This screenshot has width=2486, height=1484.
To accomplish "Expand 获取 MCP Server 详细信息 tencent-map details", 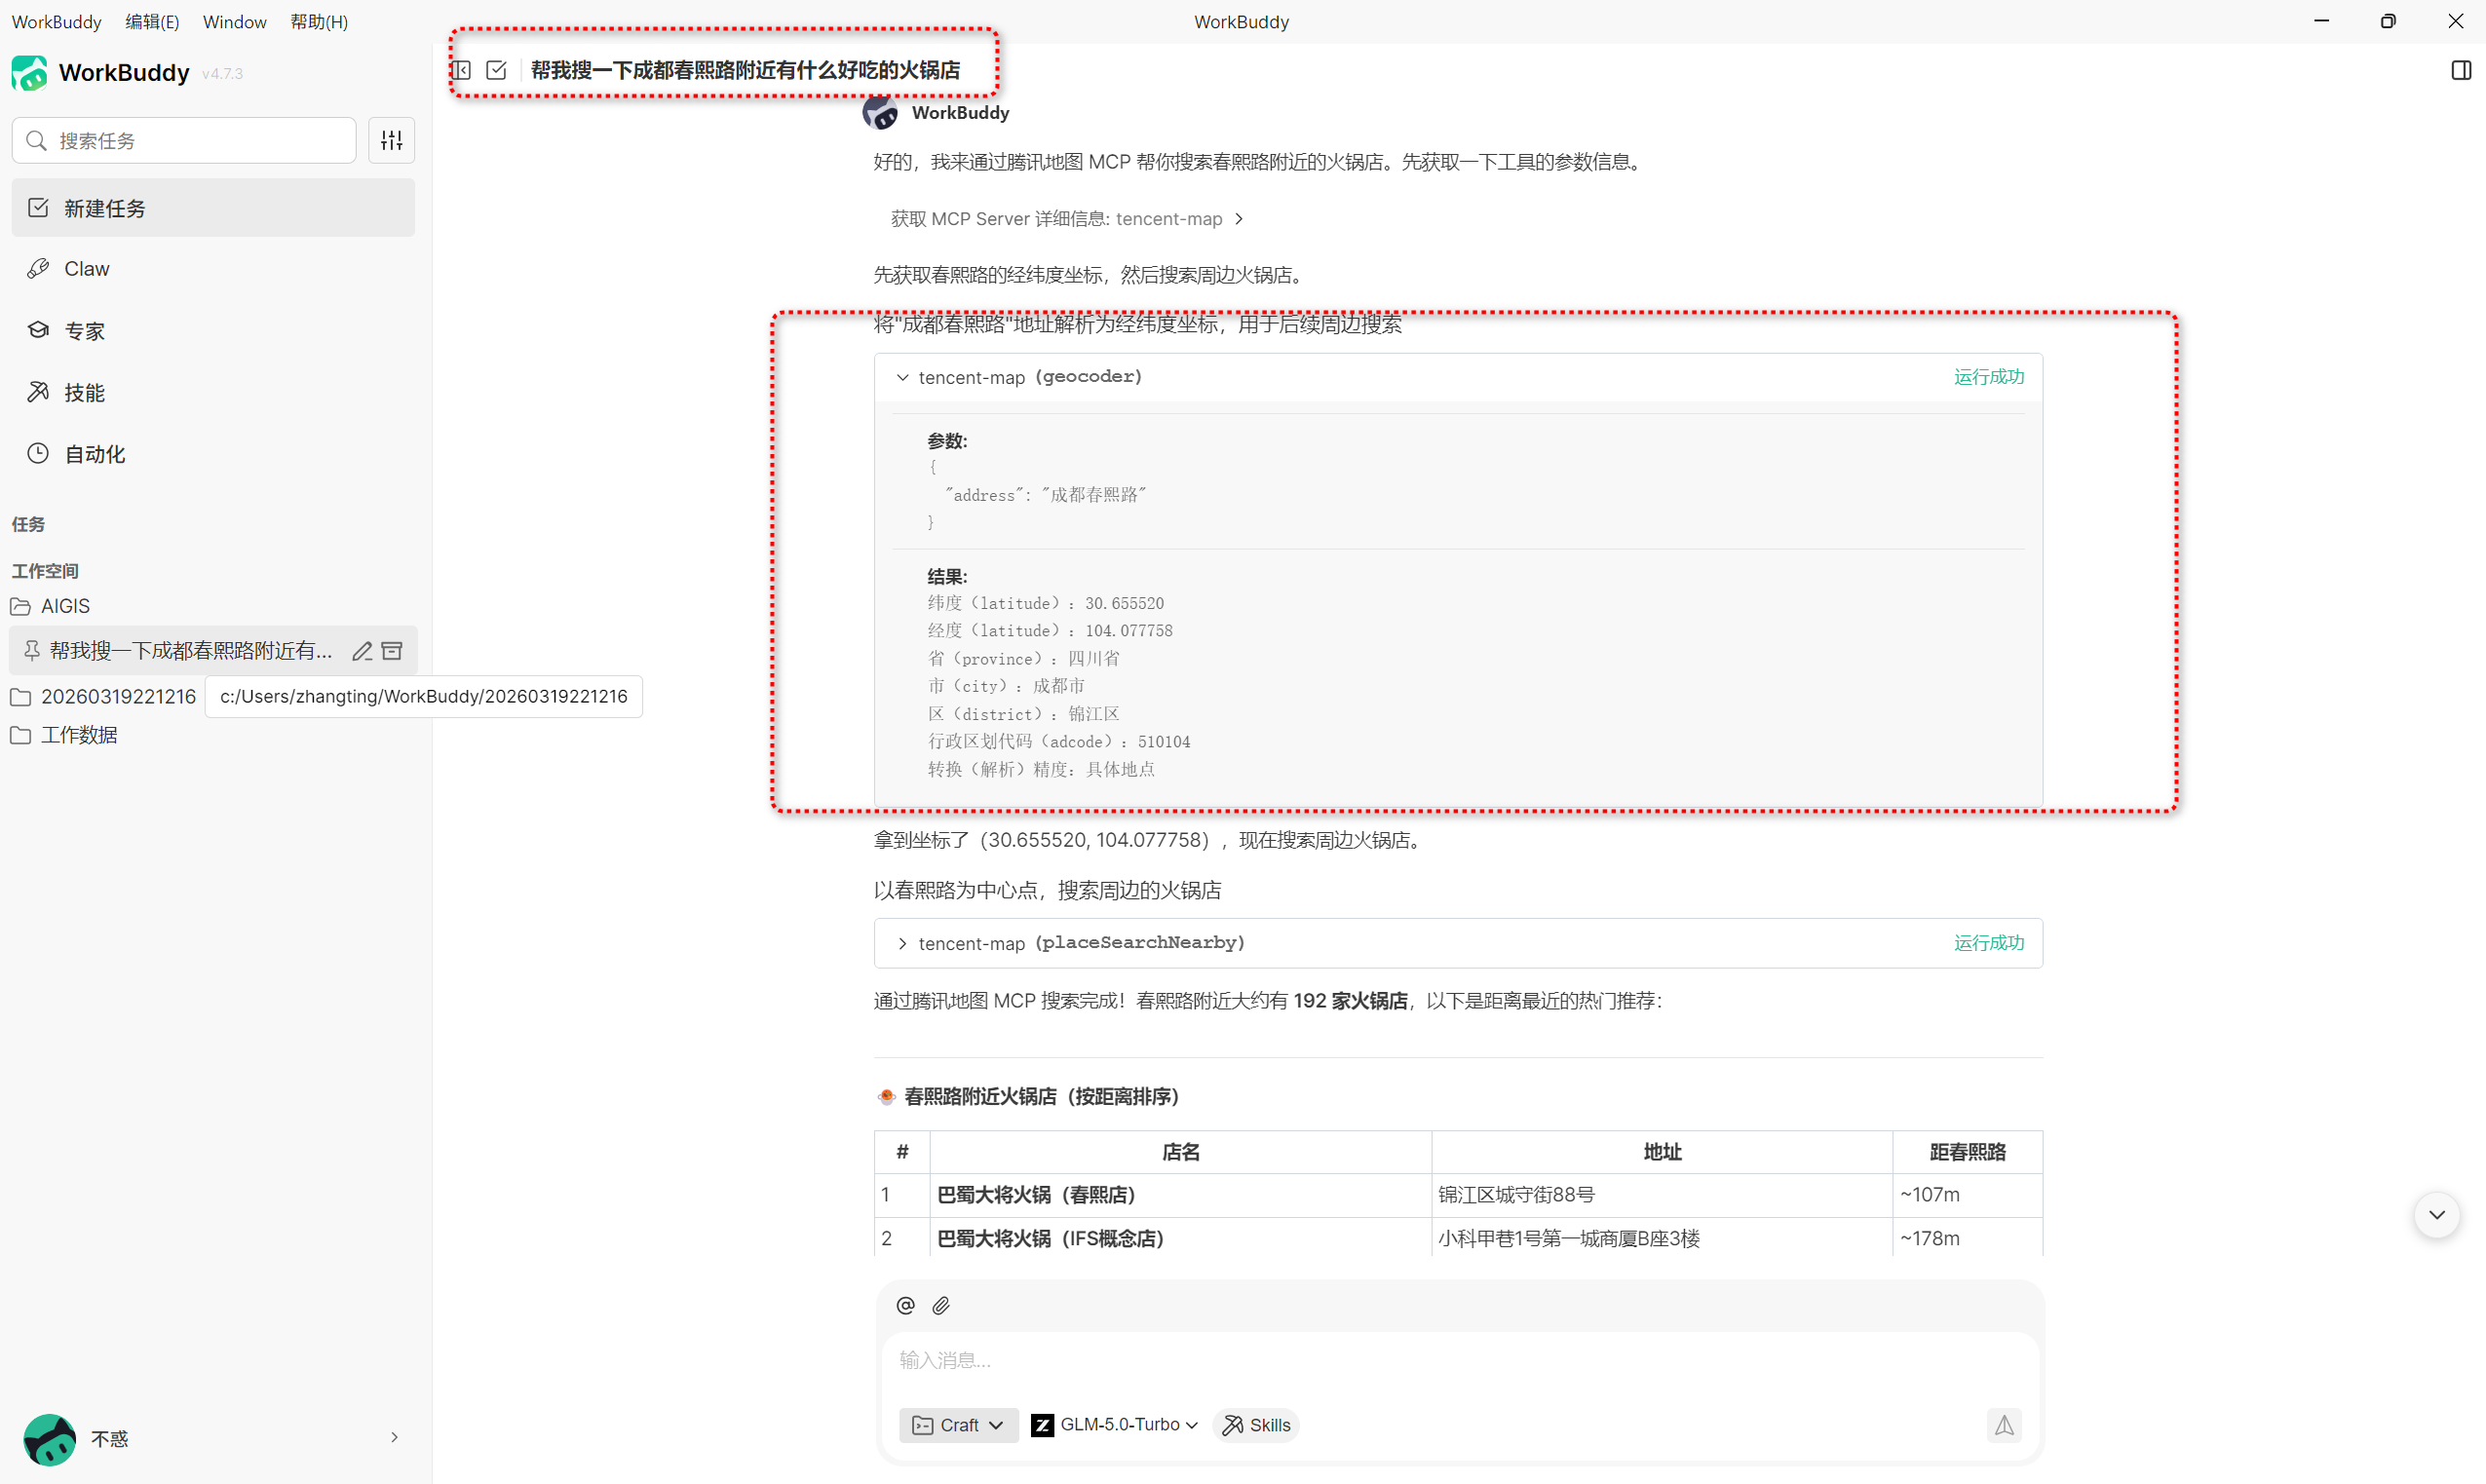I will pyautogui.click(x=1066, y=219).
